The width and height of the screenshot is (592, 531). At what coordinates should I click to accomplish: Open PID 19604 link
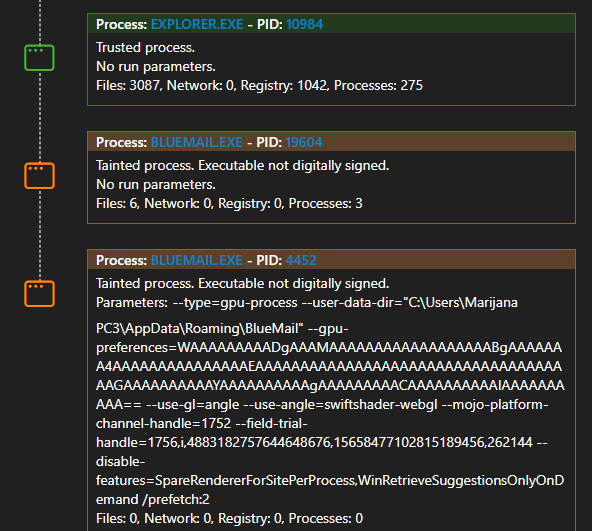pyautogui.click(x=304, y=142)
